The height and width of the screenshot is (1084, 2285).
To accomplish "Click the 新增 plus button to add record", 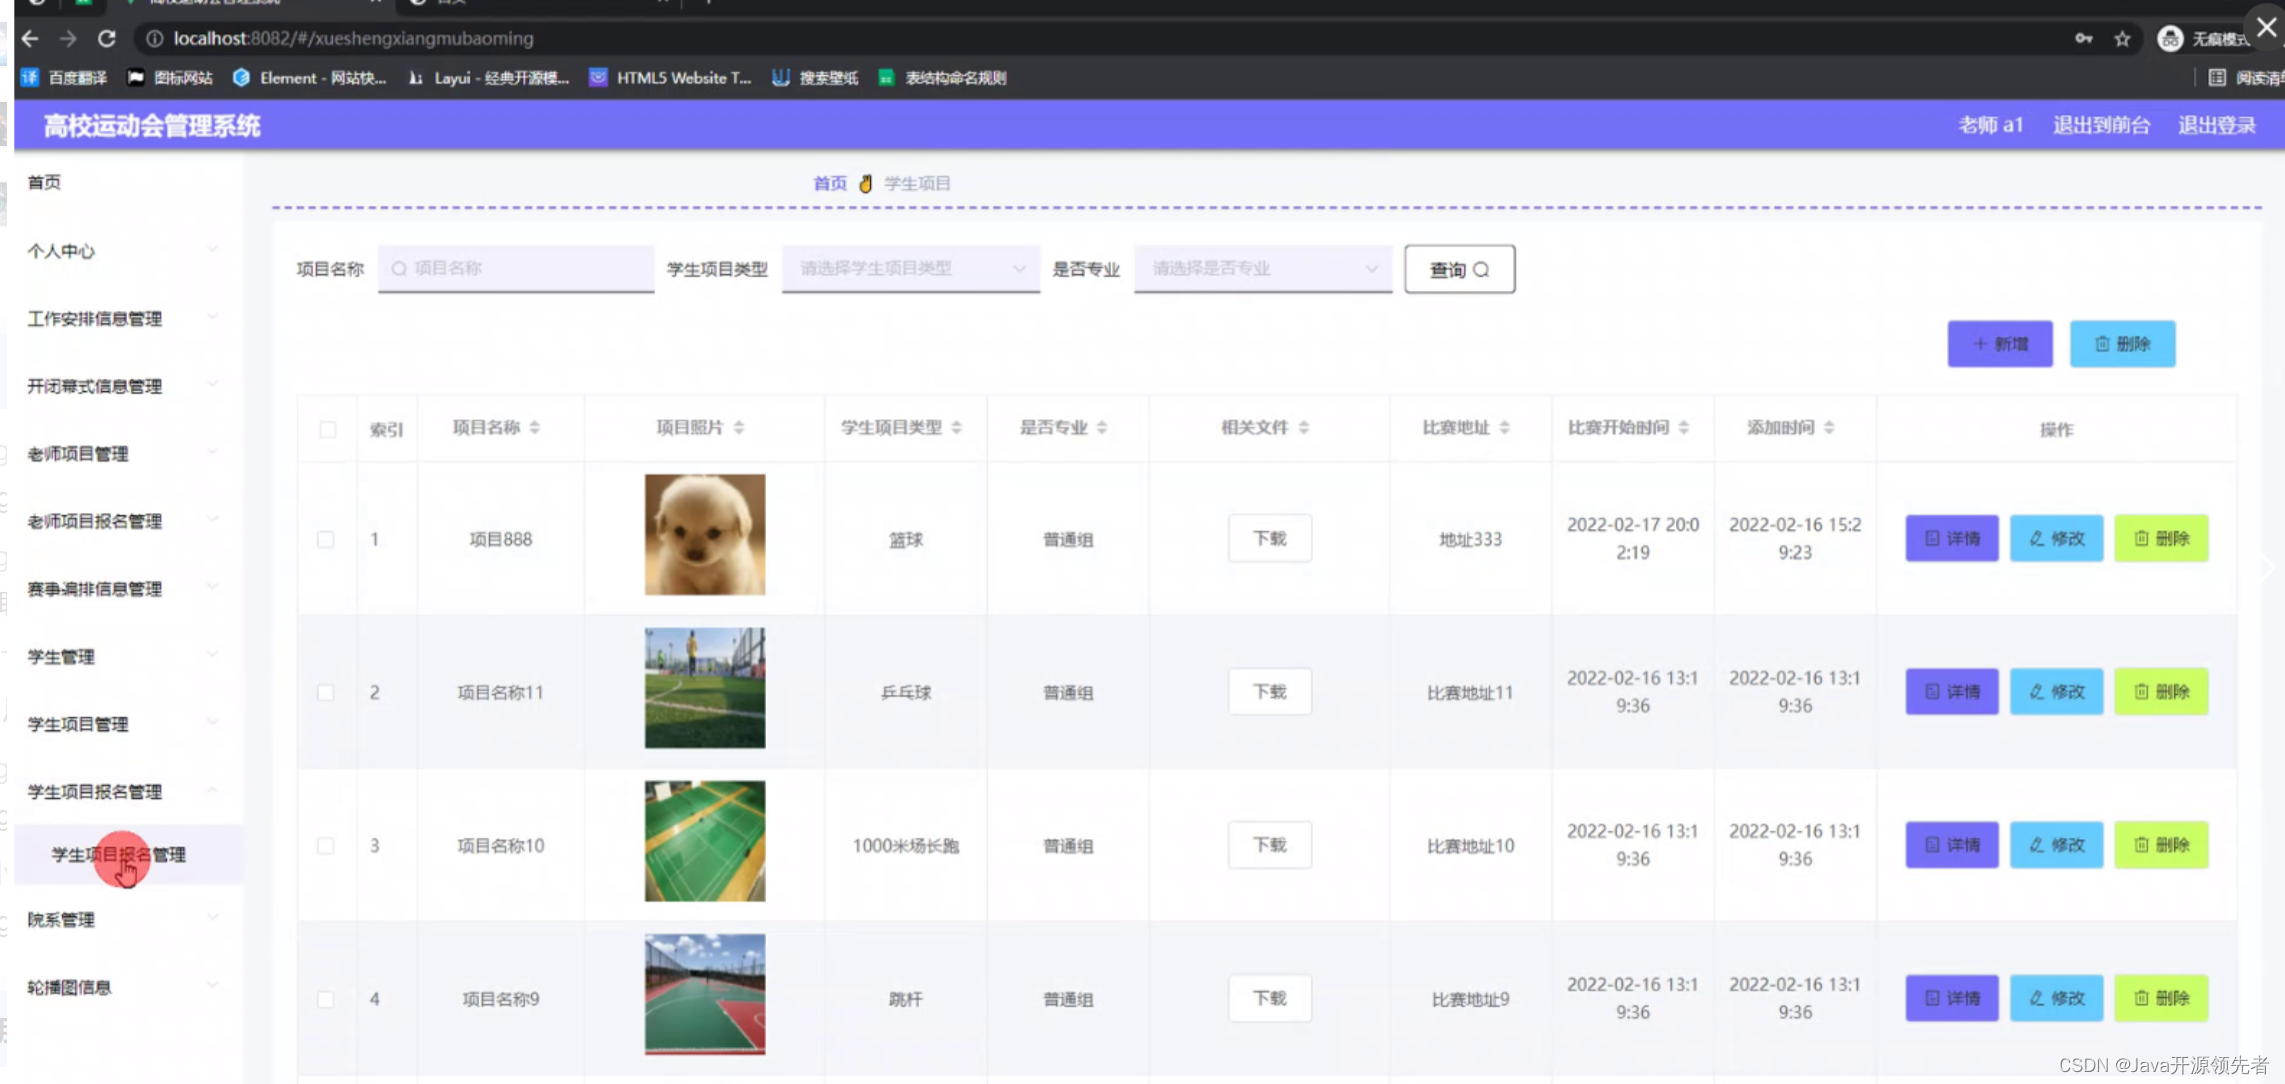I will pyautogui.click(x=1998, y=343).
